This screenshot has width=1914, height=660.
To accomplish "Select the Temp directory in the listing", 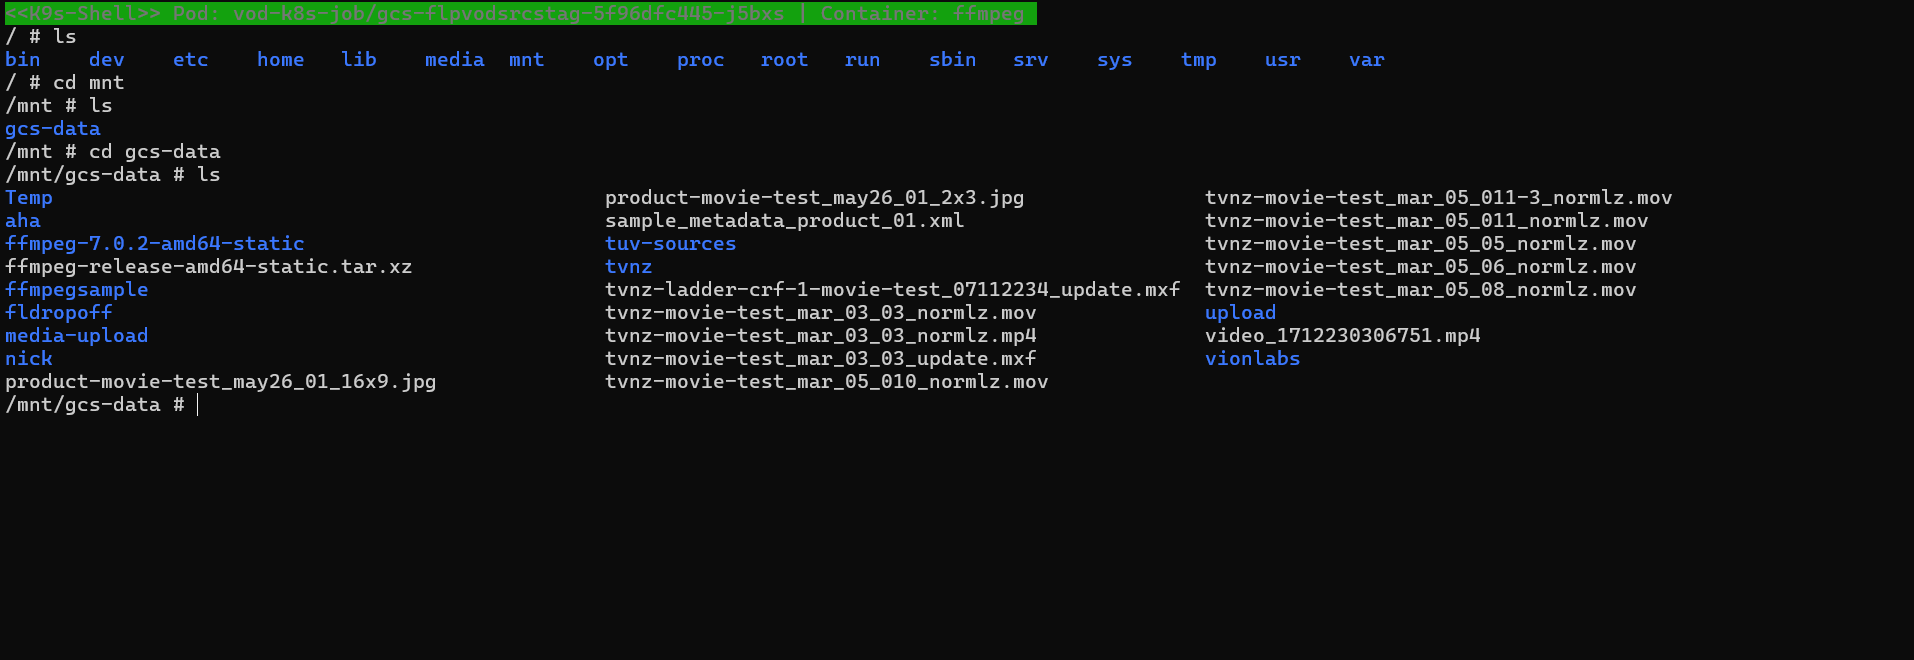I will click(29, 198).
